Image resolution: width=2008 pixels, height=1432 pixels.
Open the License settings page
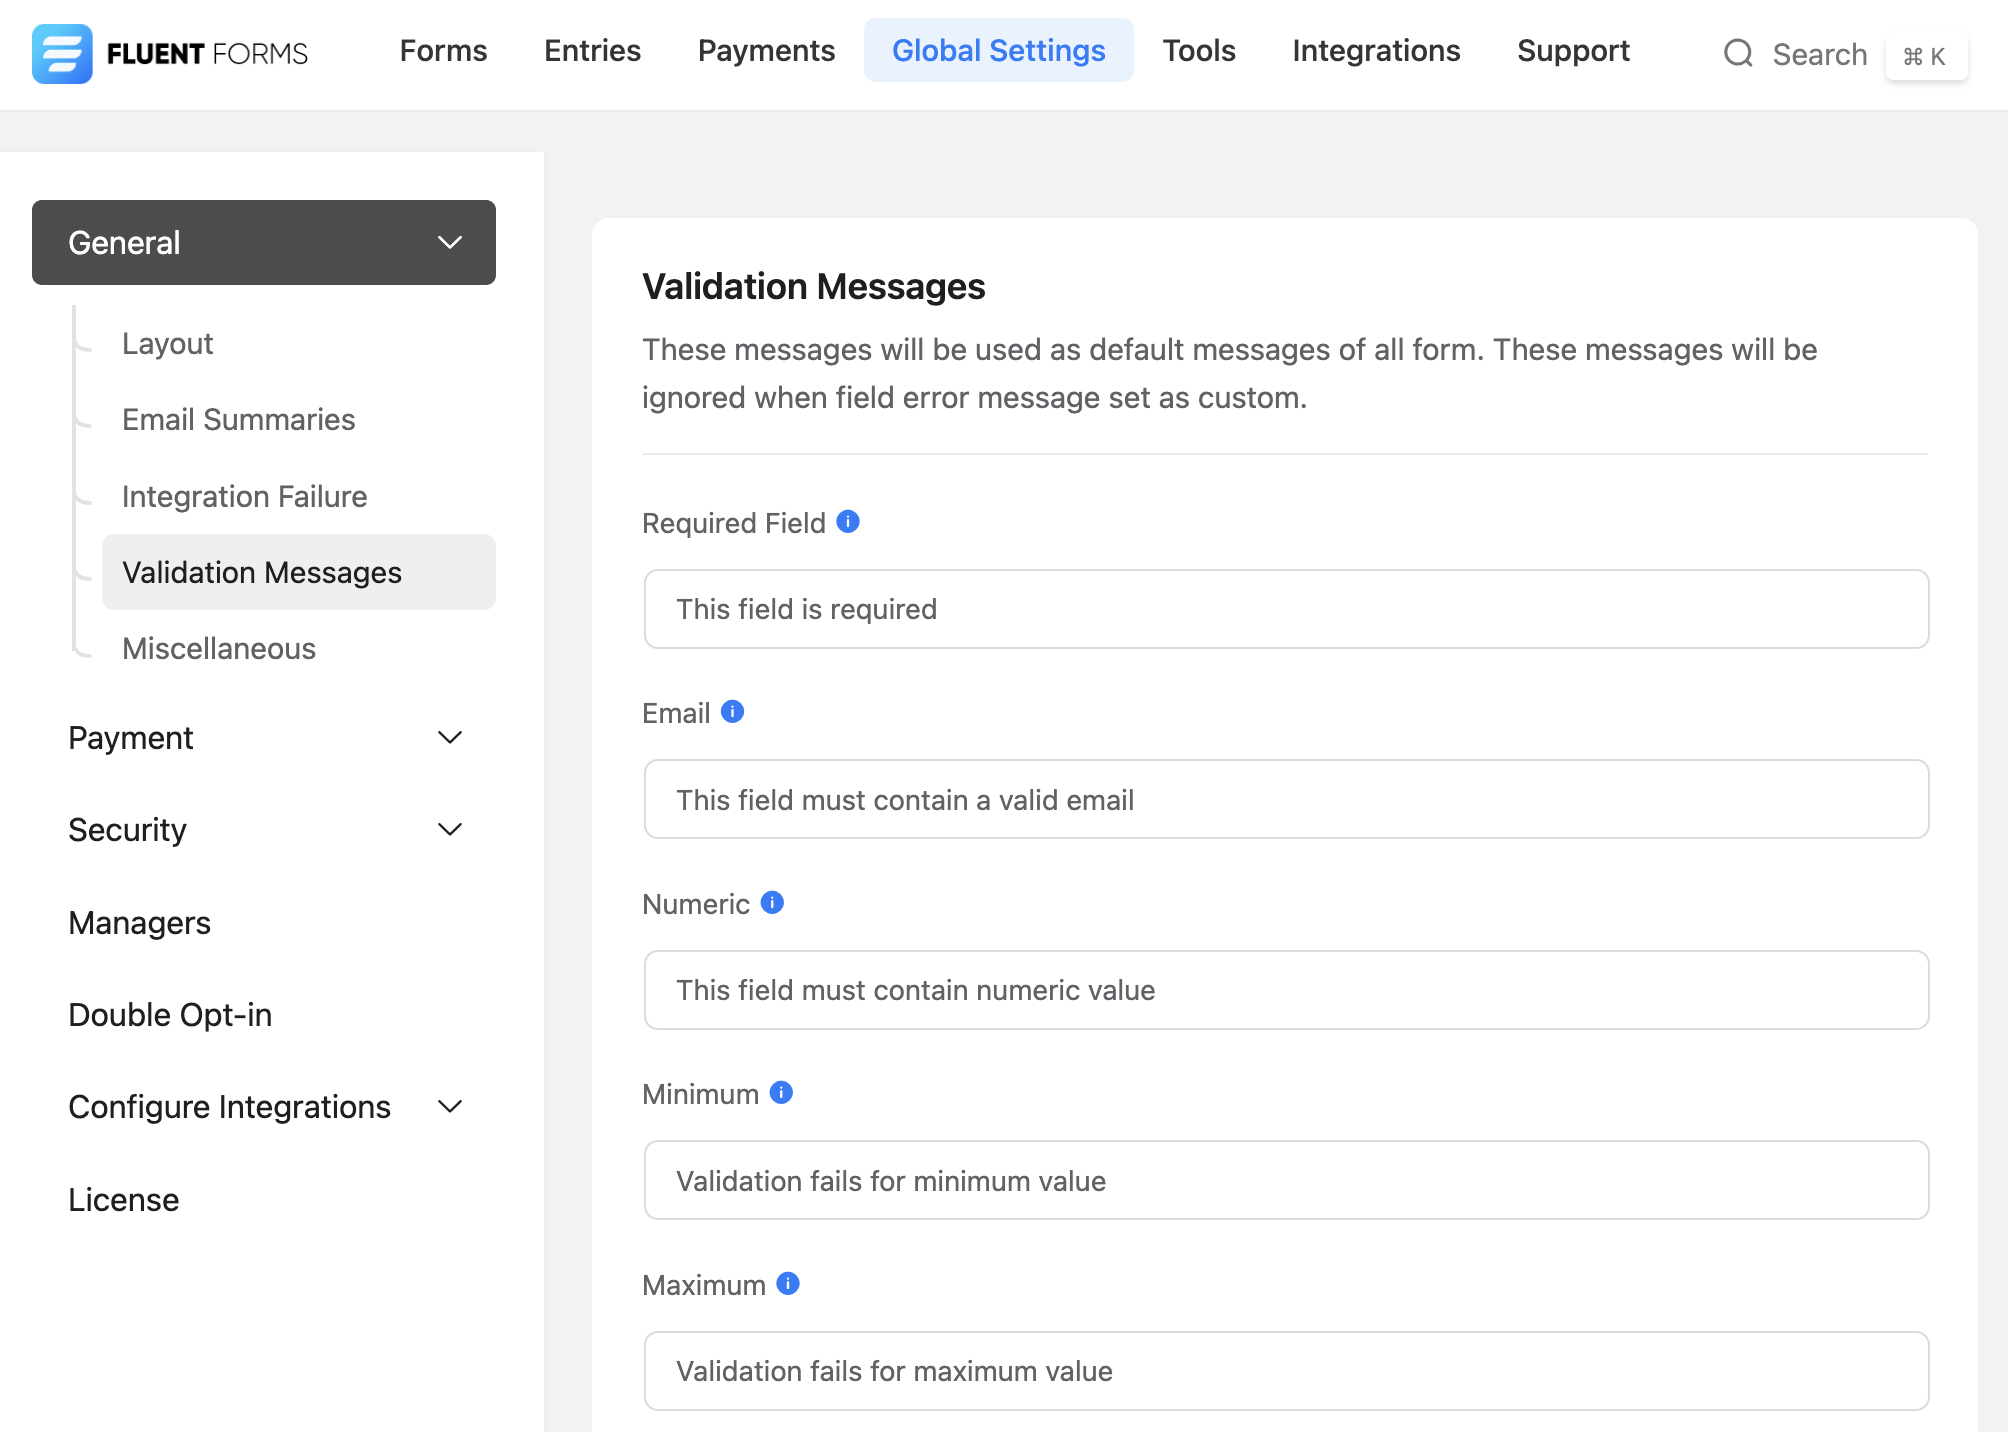coord(123,1200)
